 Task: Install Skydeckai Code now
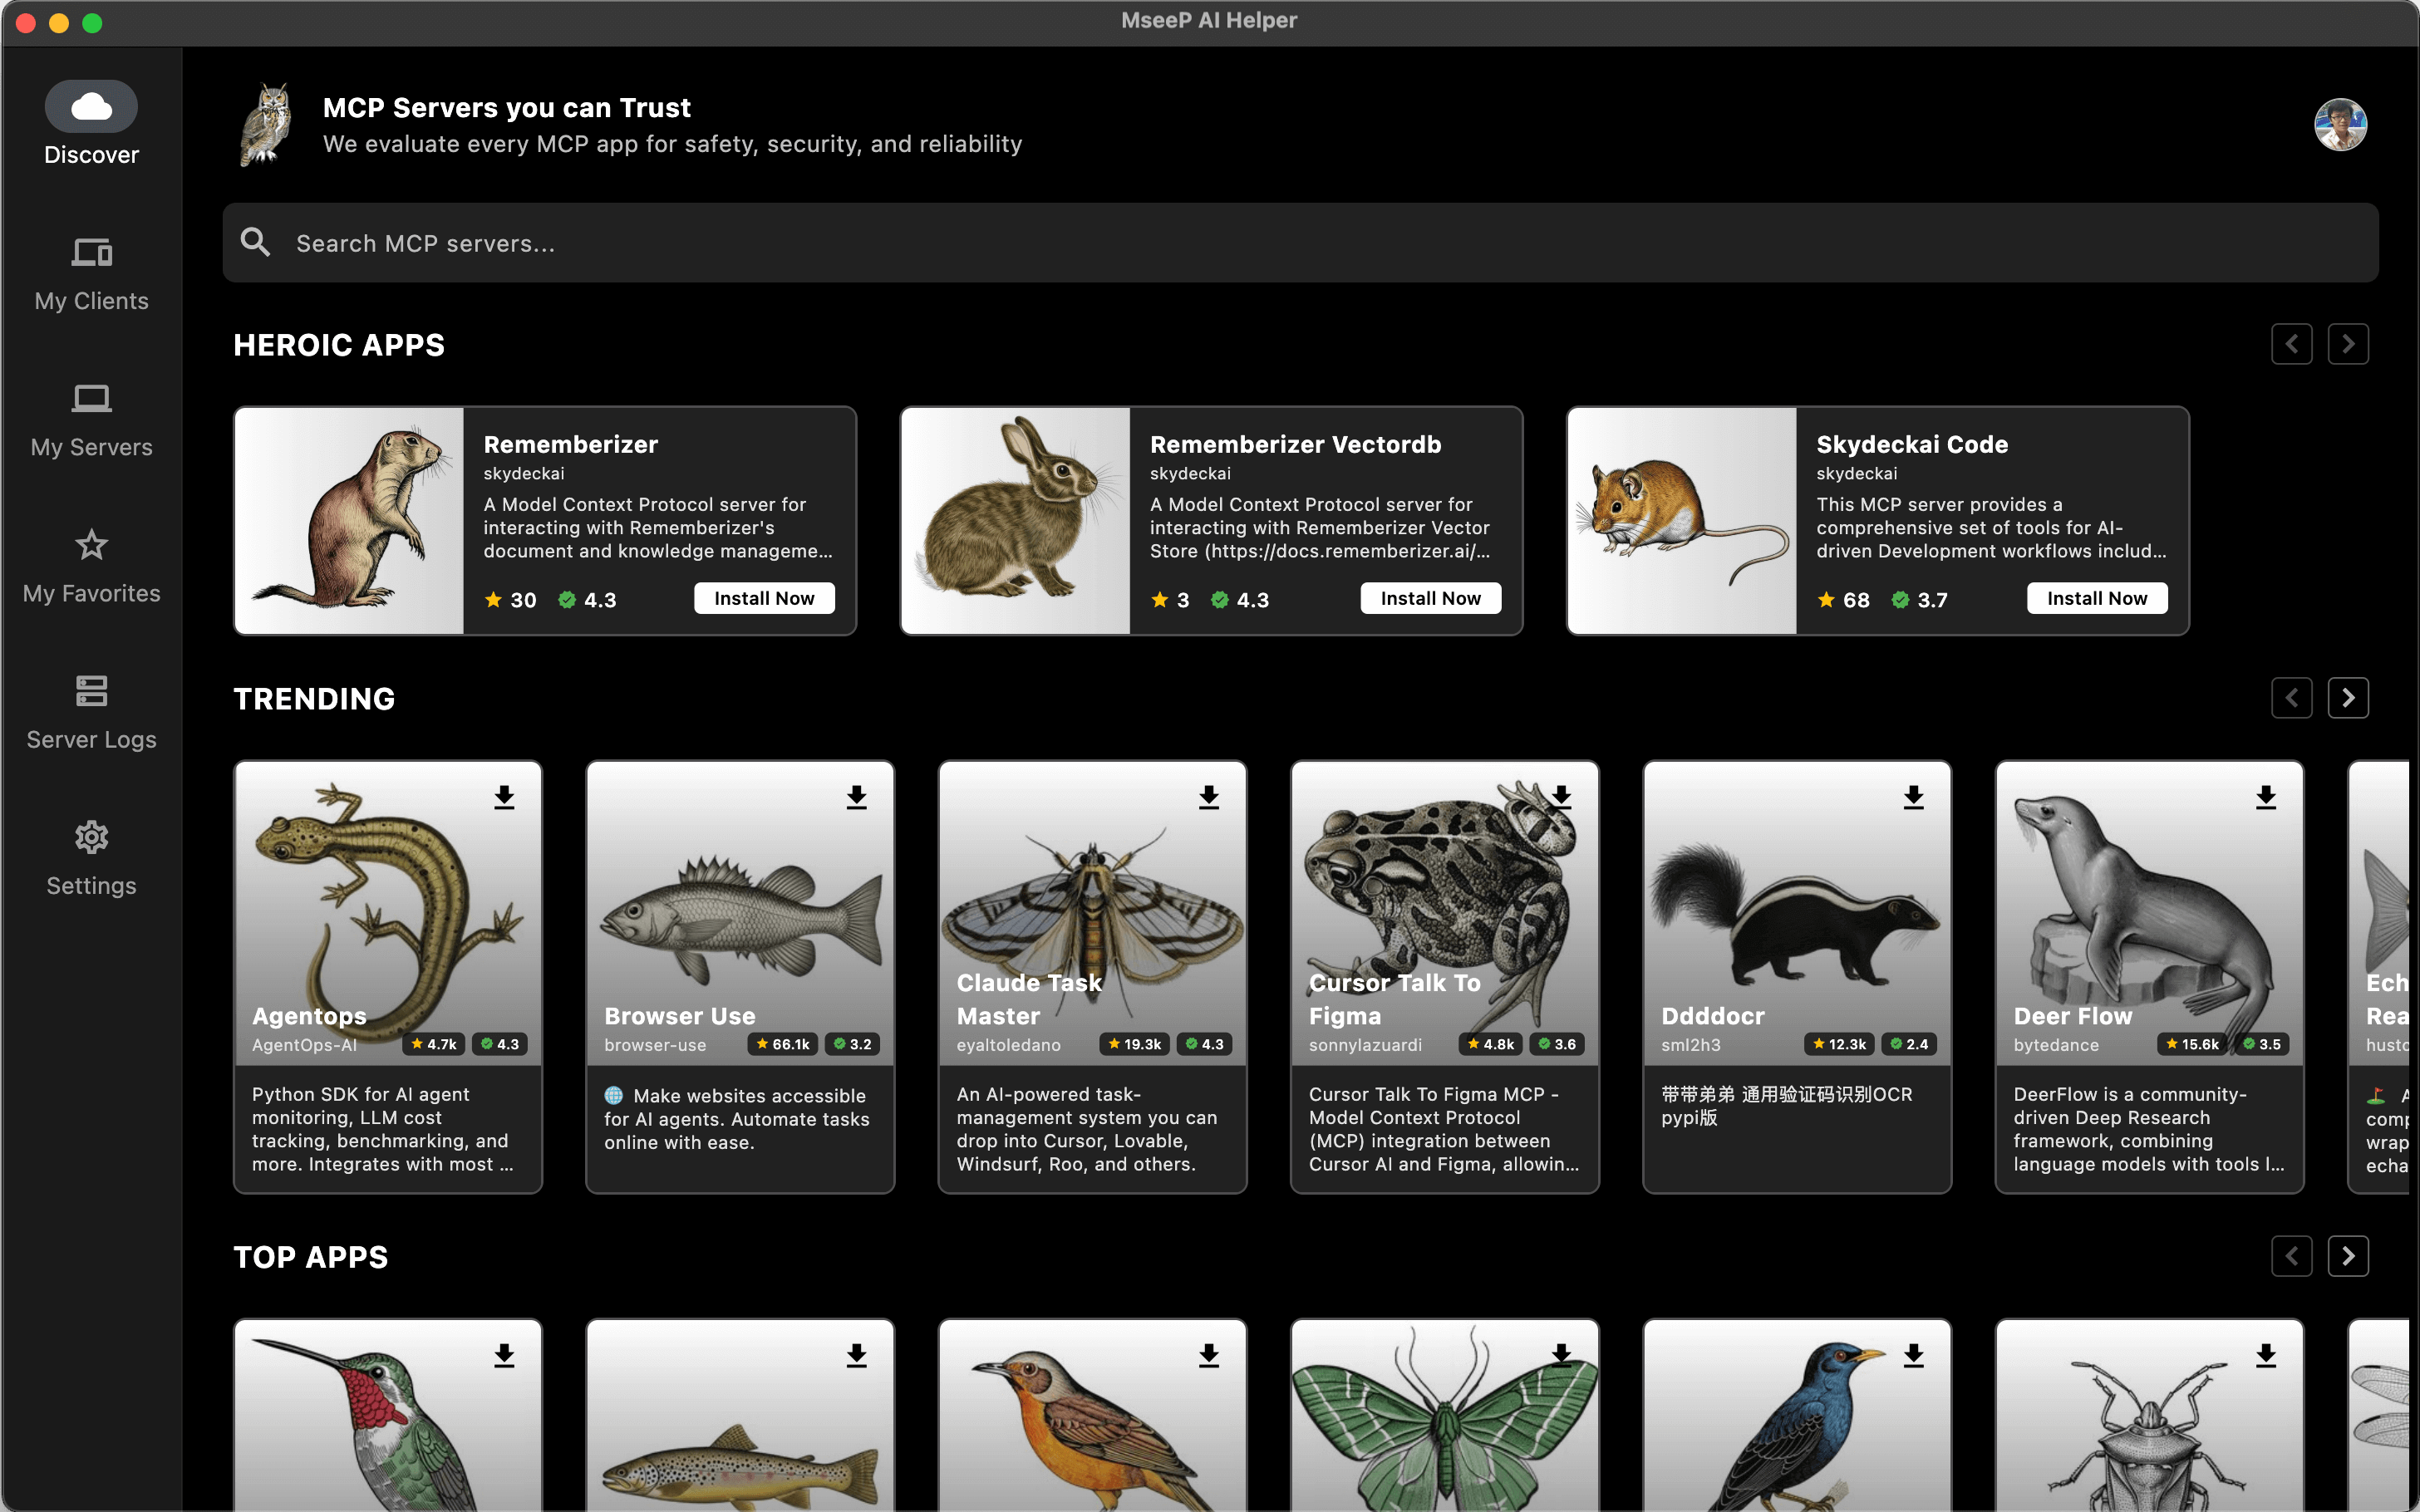pyautogui.click(x=2097, y=598)
